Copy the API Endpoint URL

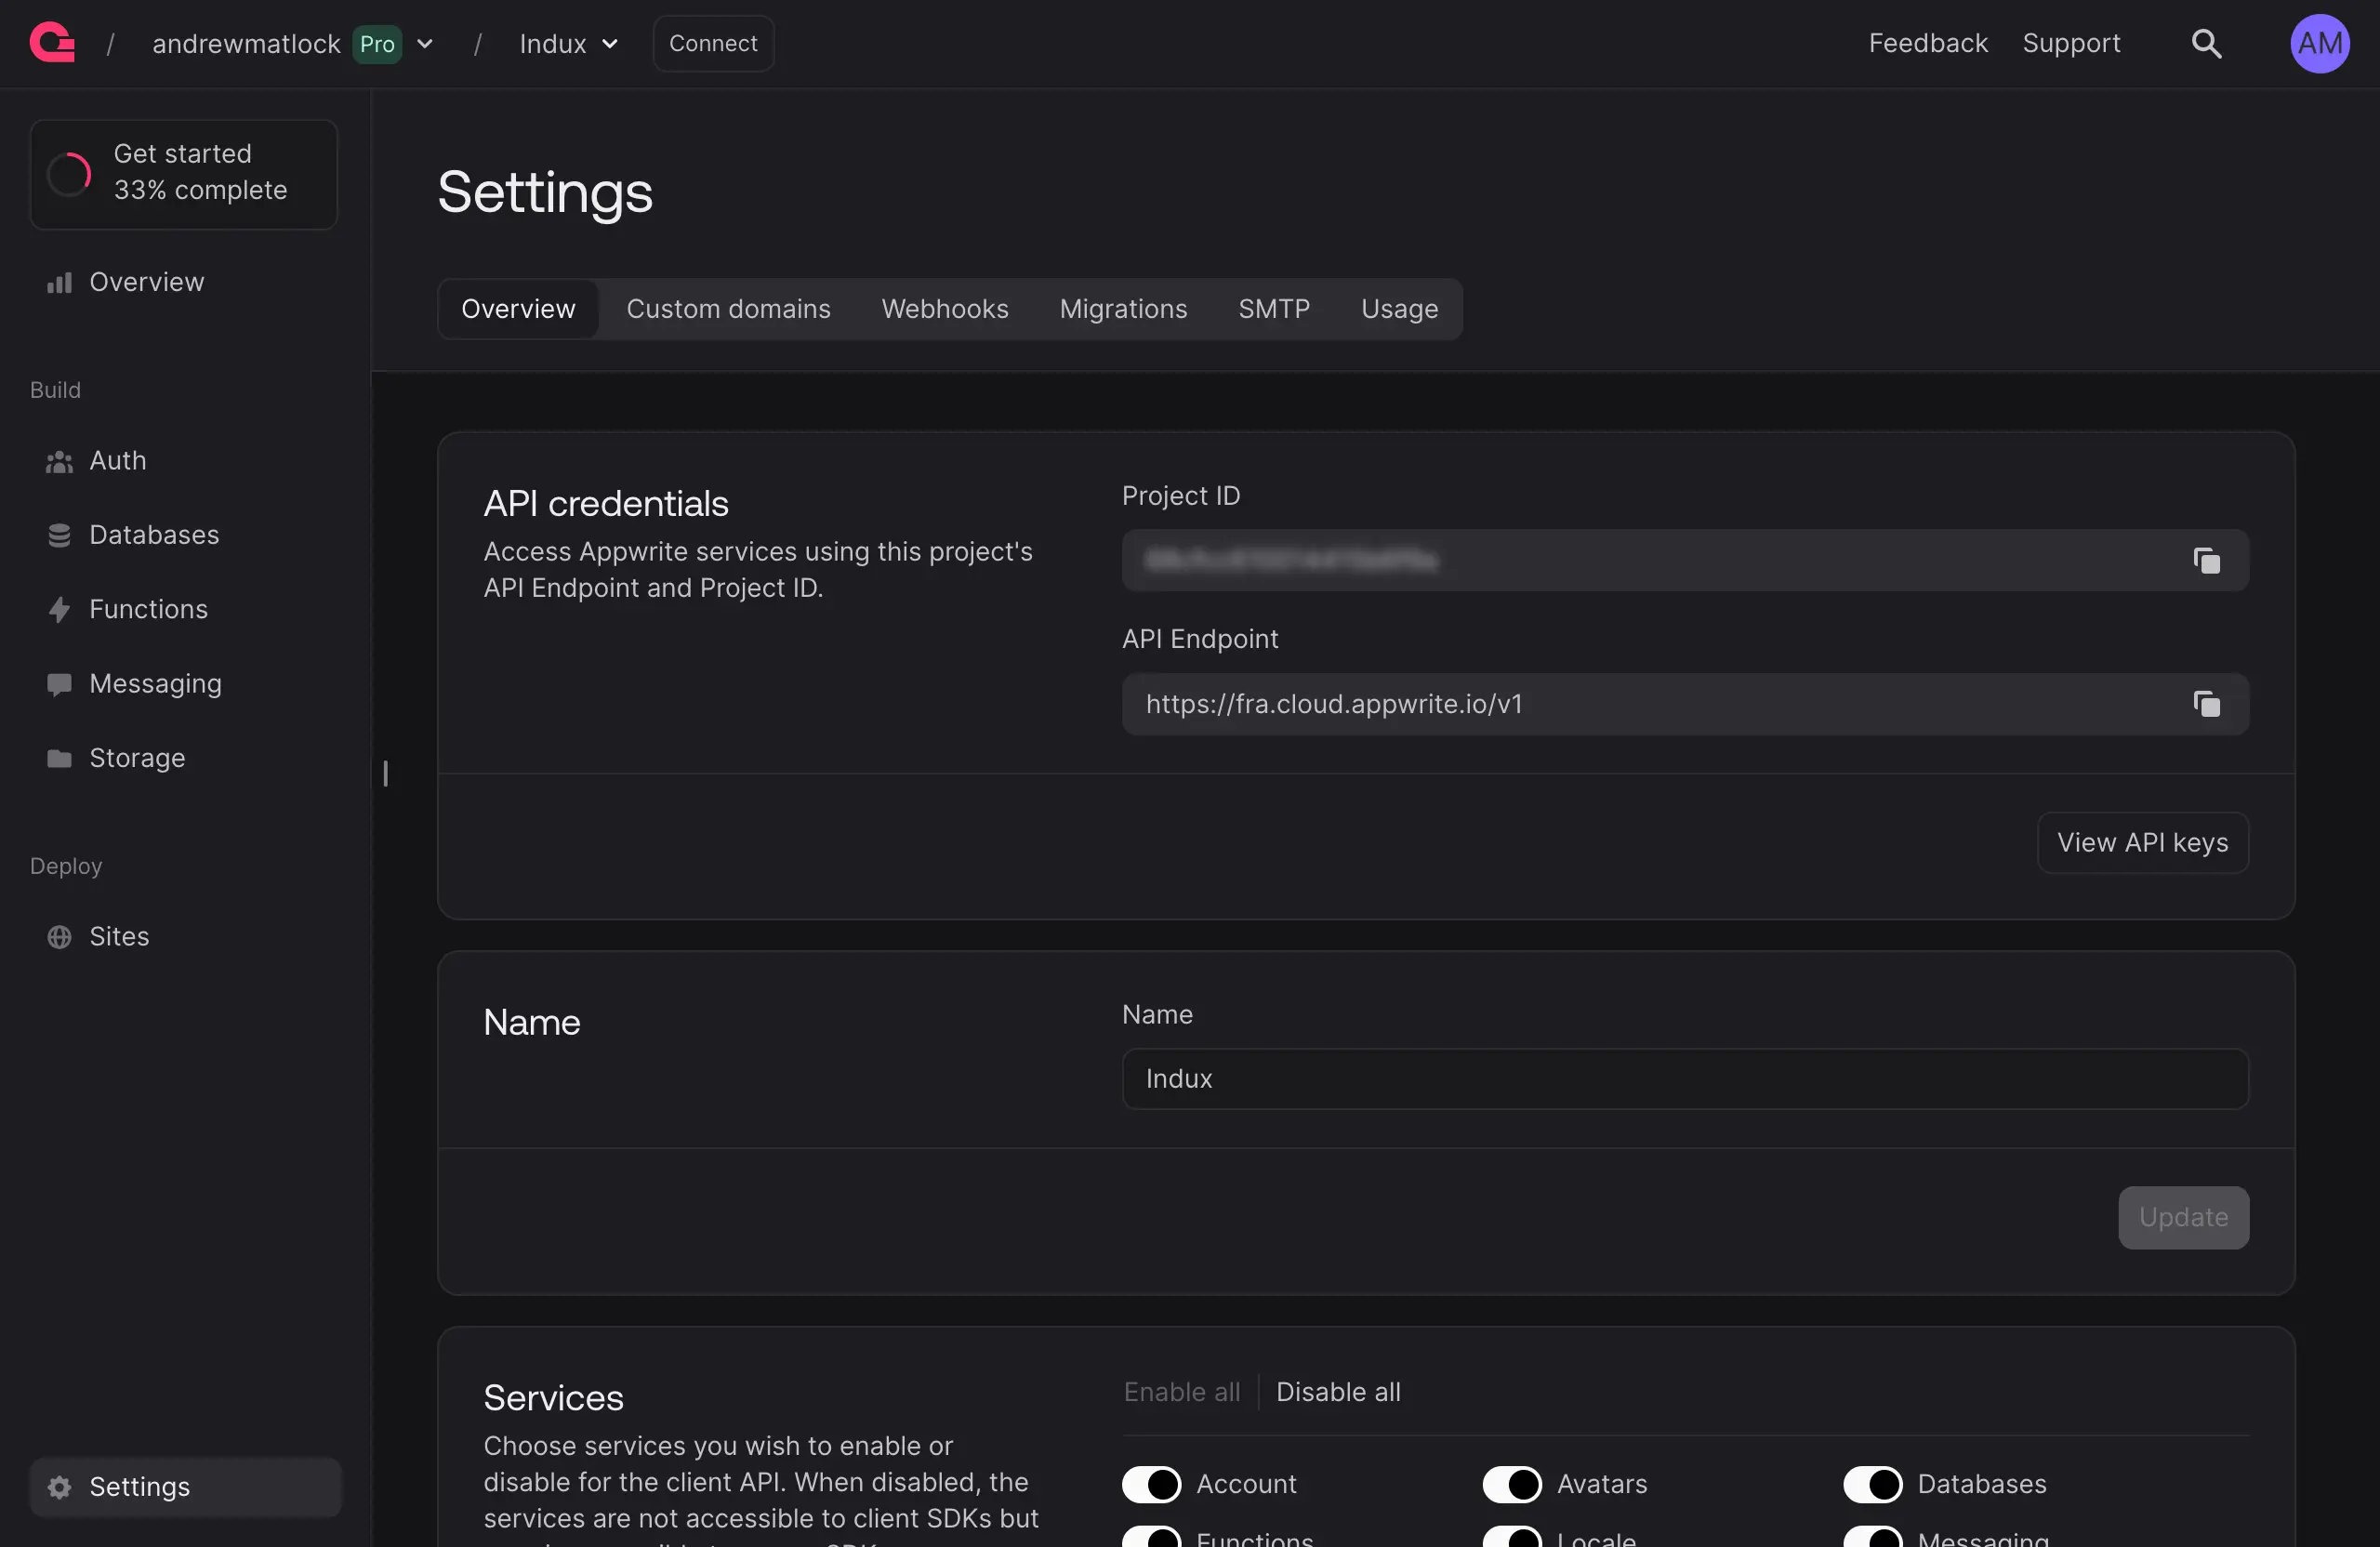pyautogui.click(x=2206, y=704)
